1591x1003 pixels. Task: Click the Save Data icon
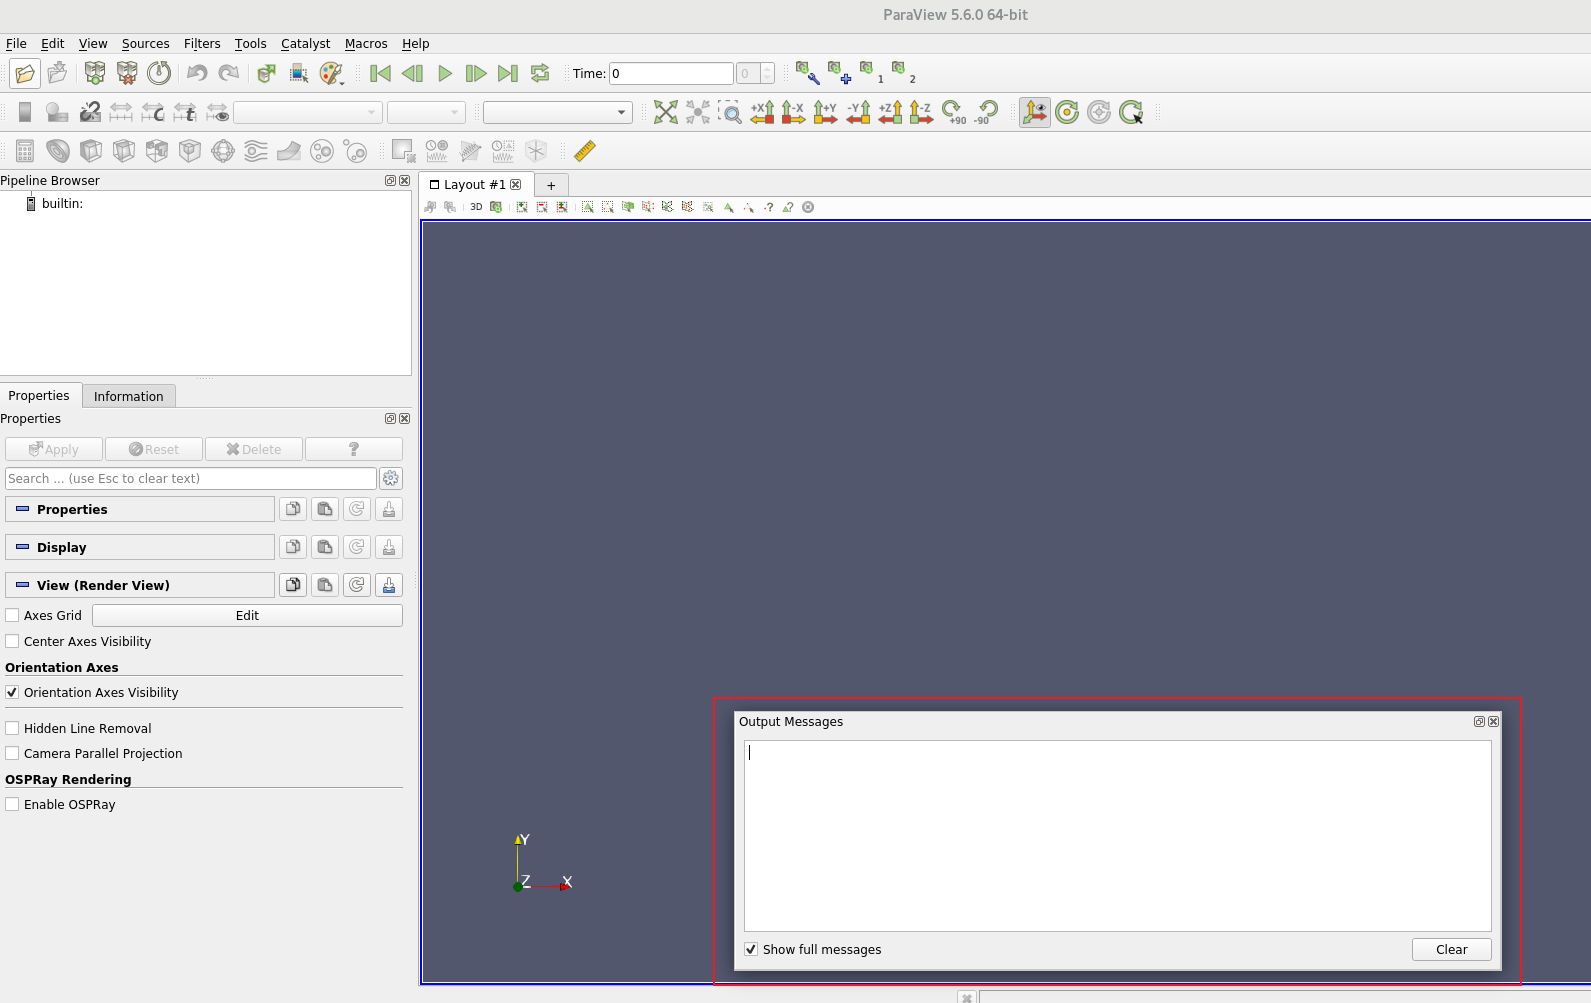[x=58, y=73]
